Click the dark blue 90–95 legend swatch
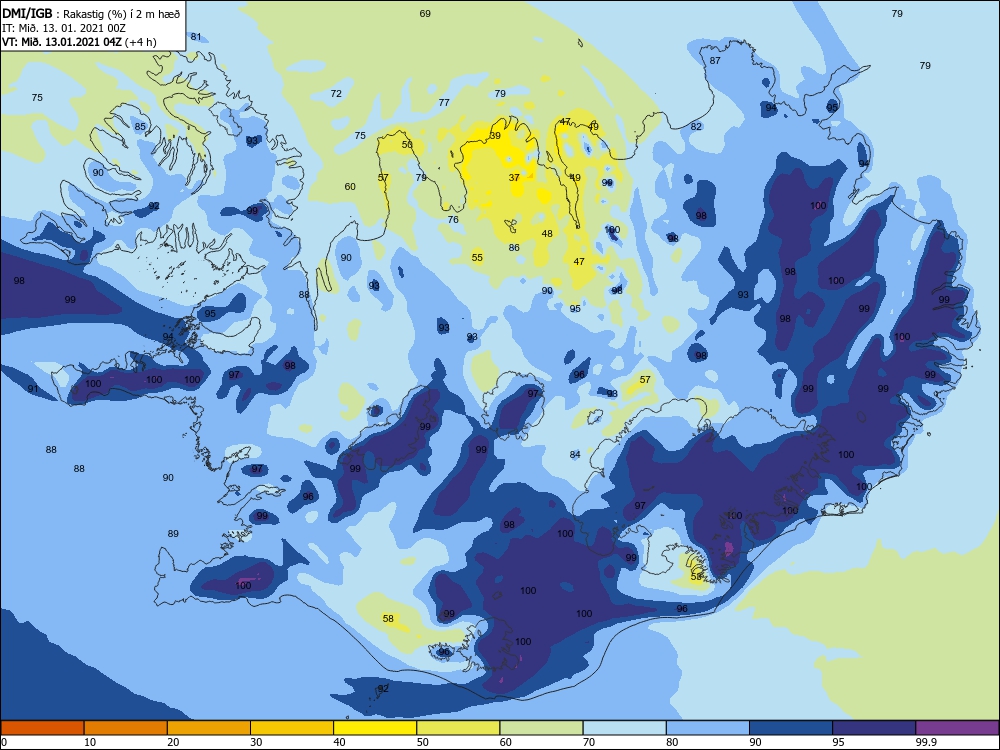1000x750 pixels. tap(791, 728)
